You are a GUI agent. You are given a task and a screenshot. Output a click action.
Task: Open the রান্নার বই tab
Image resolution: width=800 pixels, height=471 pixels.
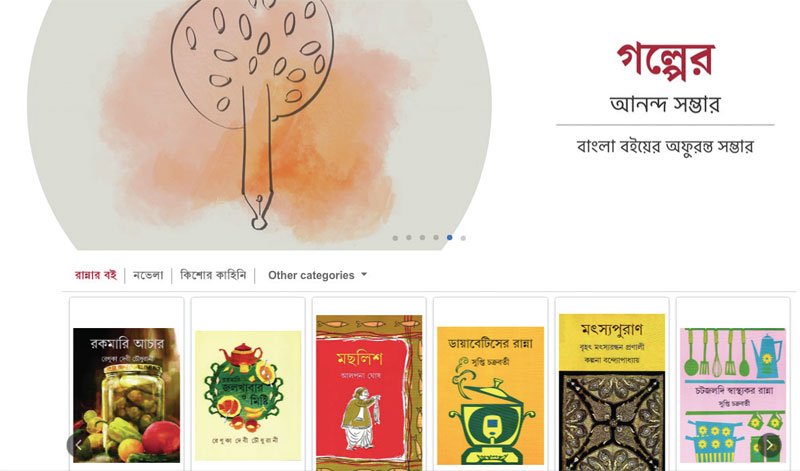96,275
